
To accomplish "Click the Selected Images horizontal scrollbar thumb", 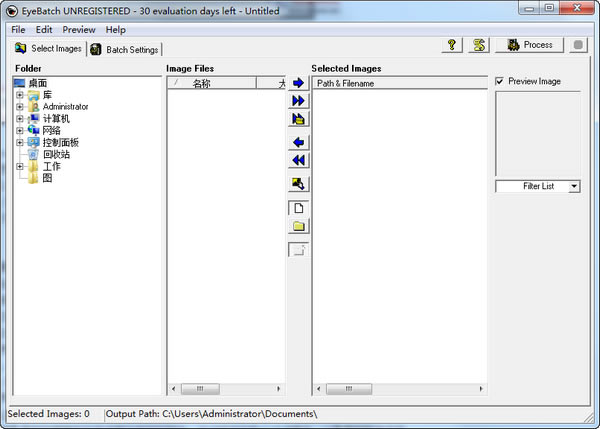I will 349,389.
